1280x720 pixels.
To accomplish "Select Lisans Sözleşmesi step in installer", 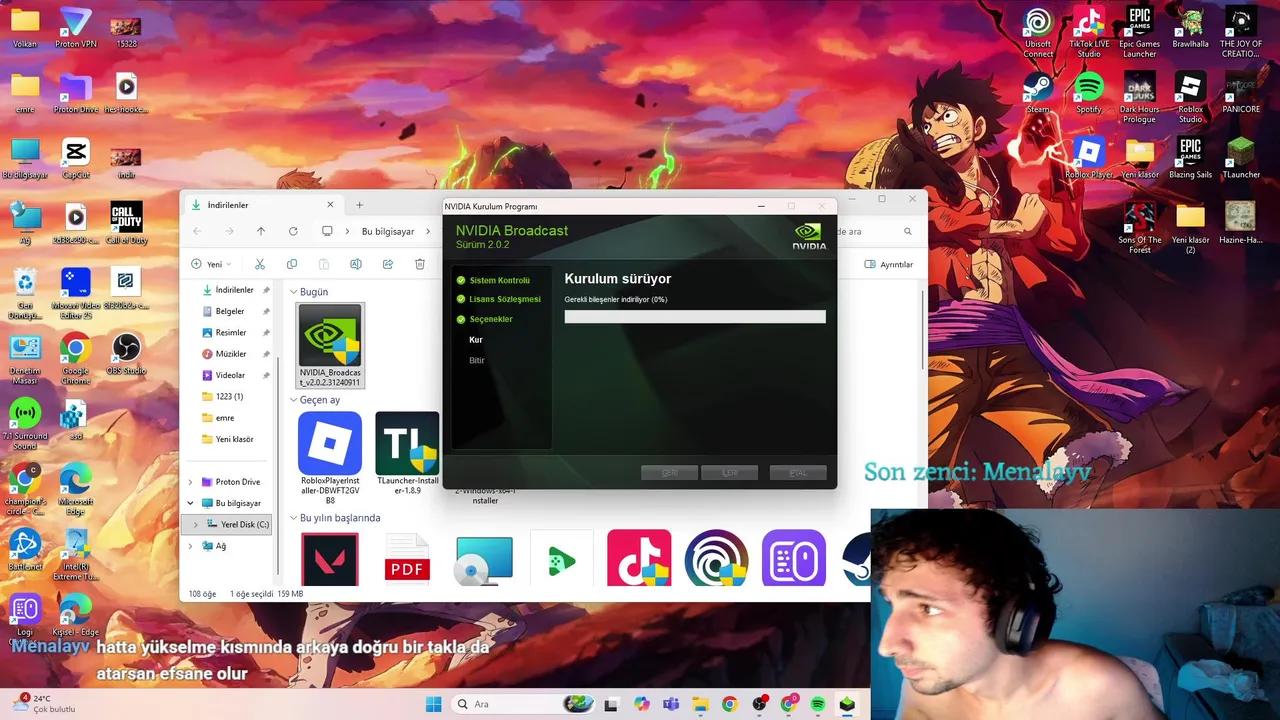I will pyautogui.click(x=504, y=299).
